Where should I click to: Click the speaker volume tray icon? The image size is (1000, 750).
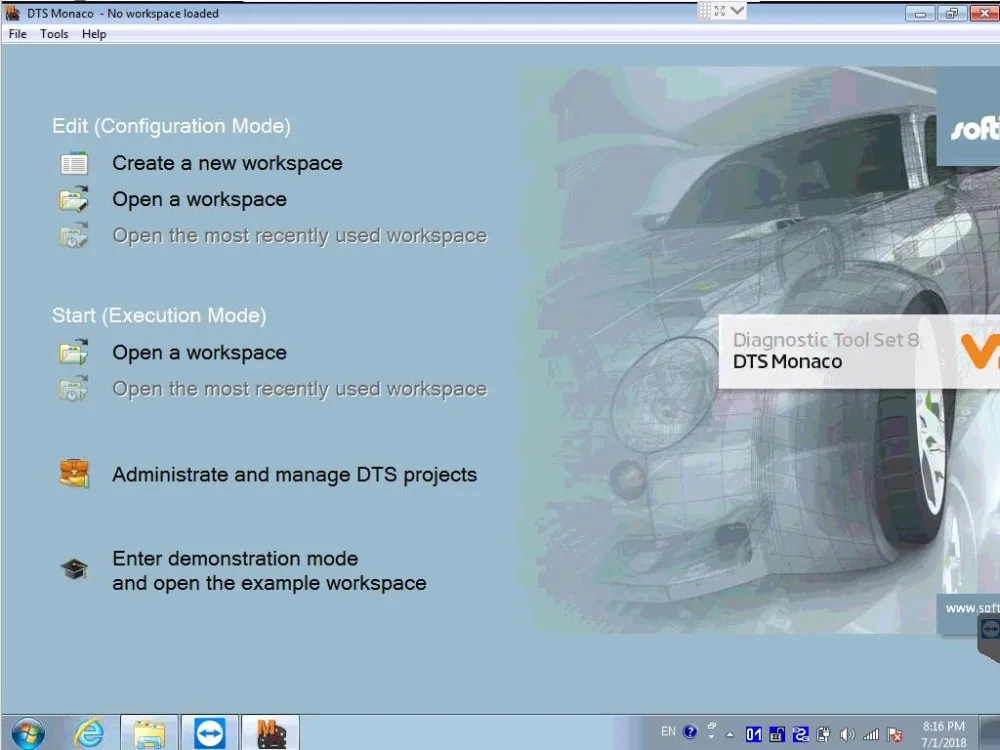tap(847, 734)
